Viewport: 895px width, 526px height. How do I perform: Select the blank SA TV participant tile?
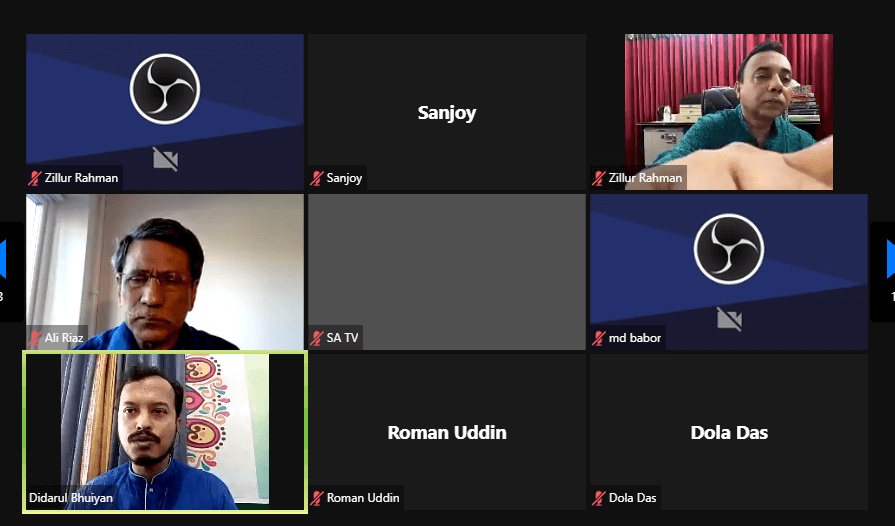tap(447, 272)
